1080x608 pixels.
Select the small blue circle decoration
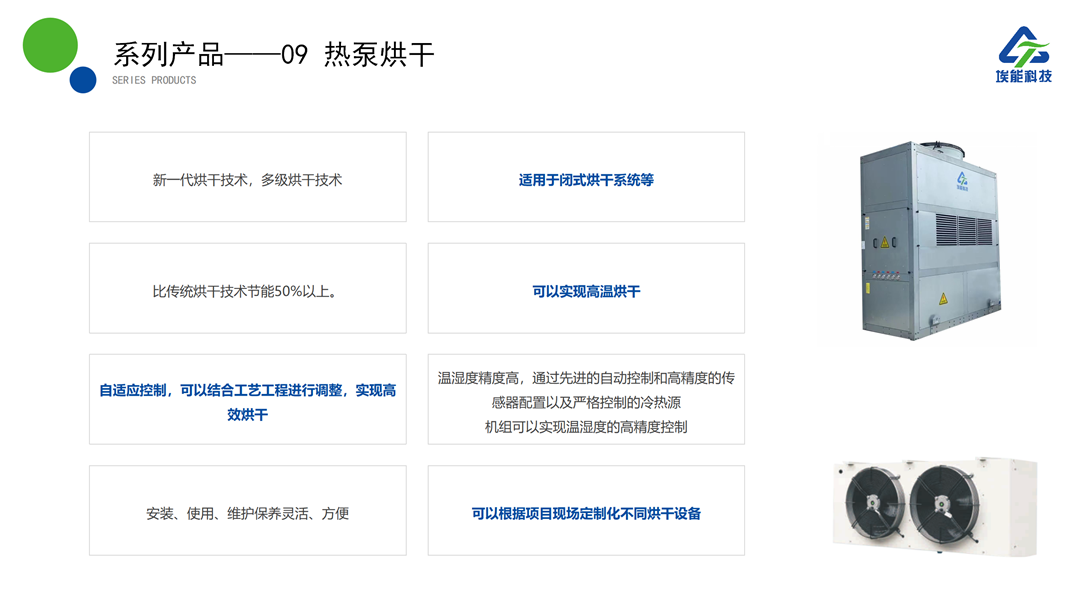pos(83,80)
